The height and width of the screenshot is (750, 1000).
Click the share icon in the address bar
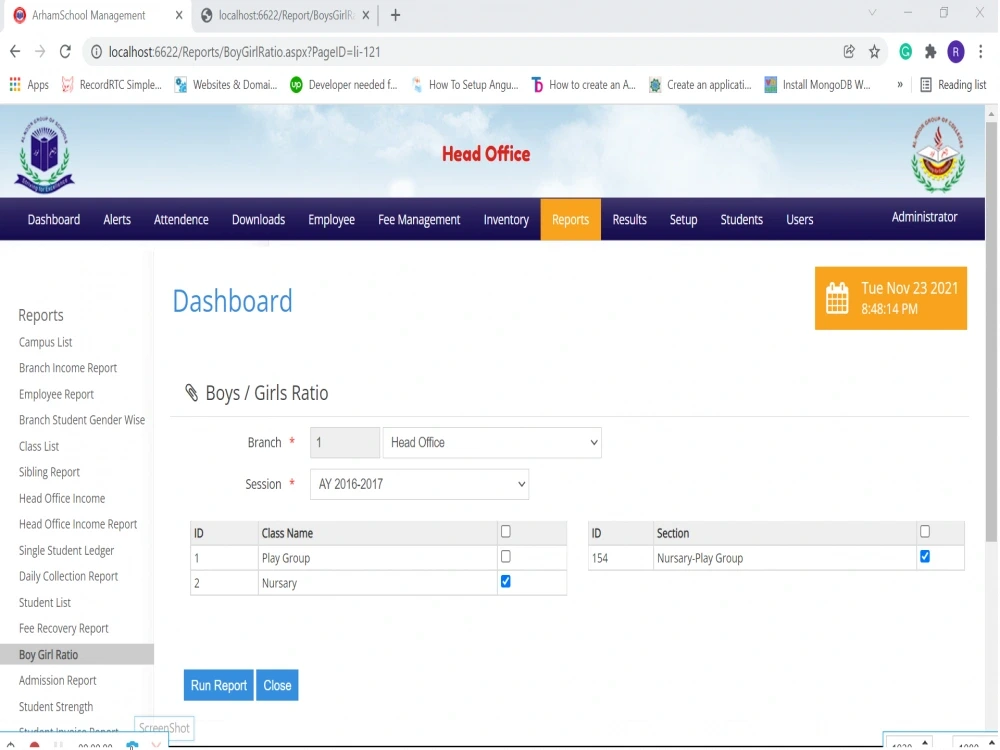[849, 51]
